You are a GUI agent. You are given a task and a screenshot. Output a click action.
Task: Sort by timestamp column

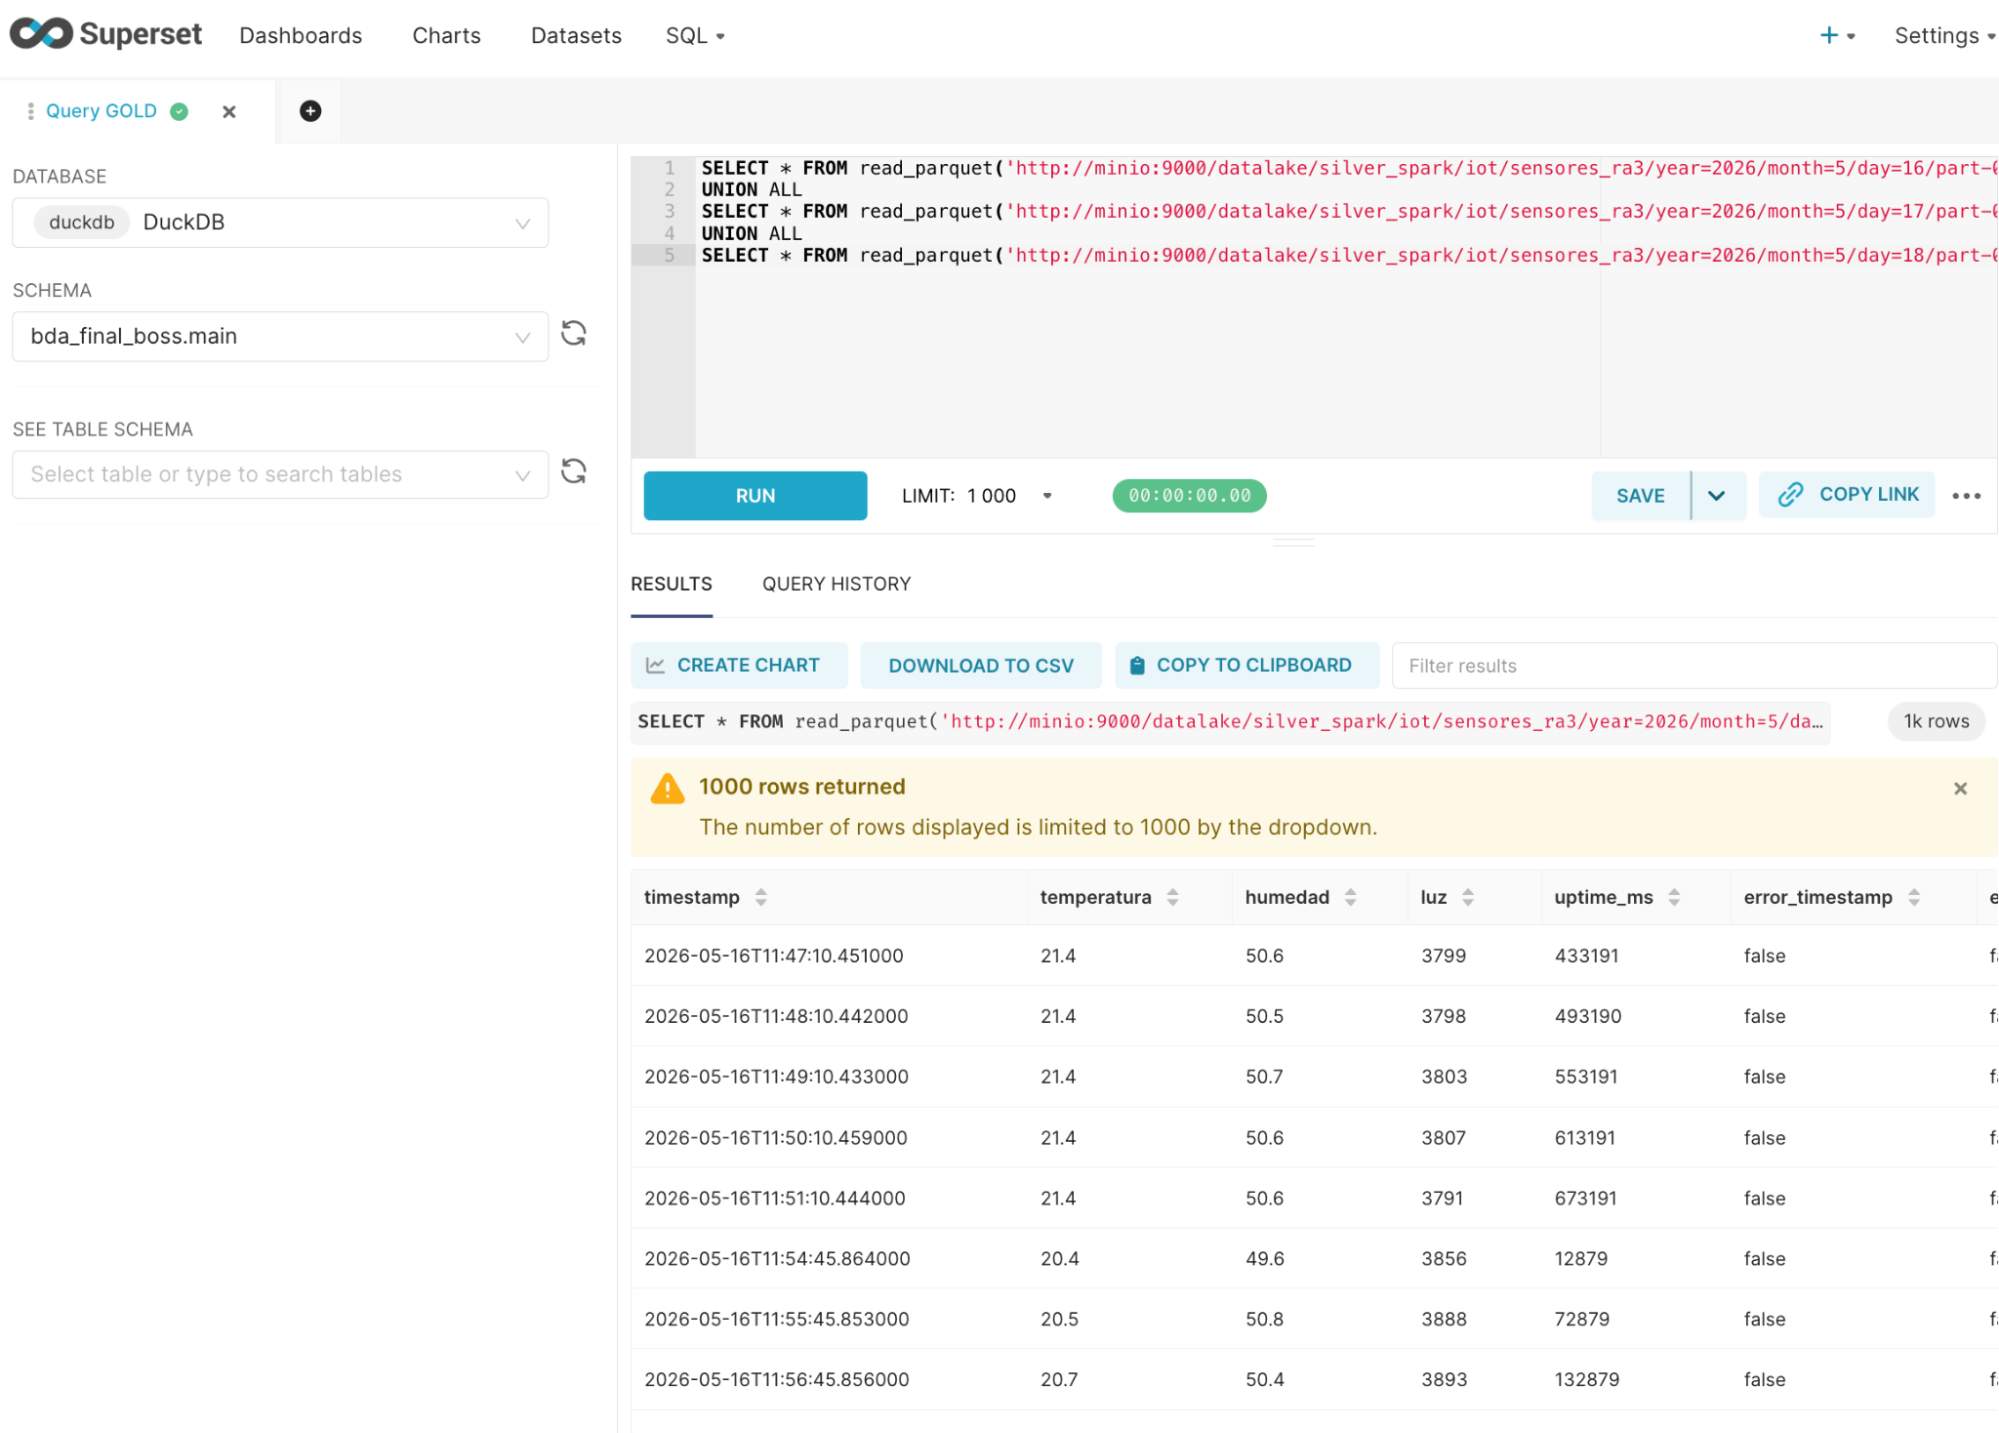(761, 898)
